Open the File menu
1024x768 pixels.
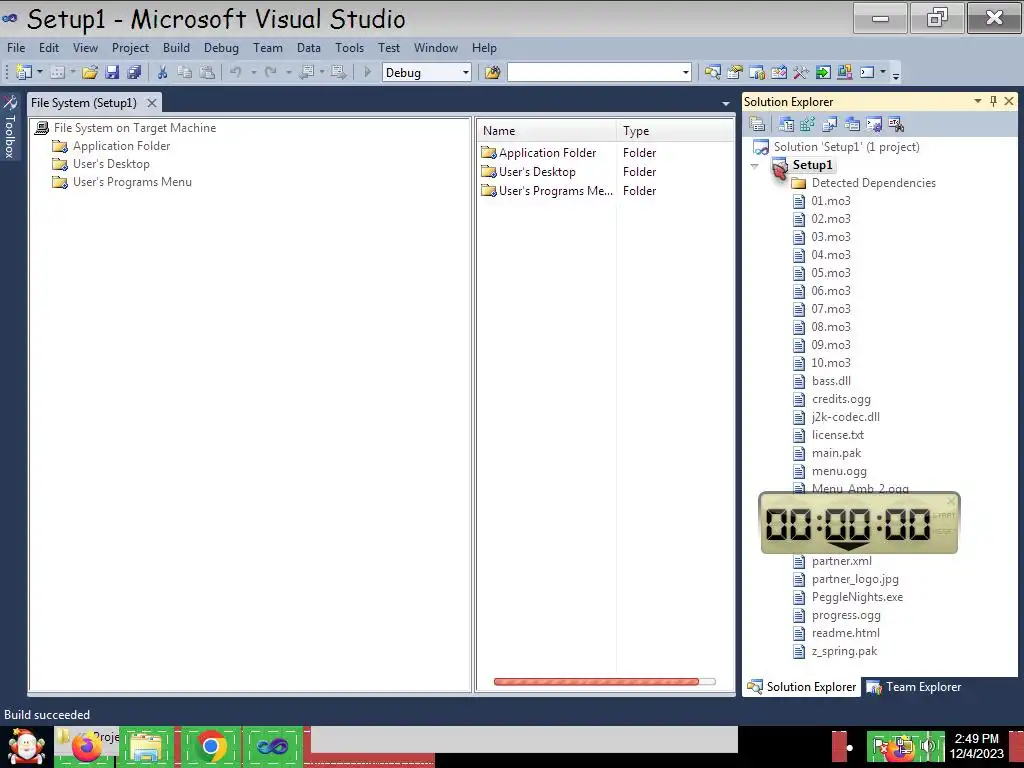point(16,48)
